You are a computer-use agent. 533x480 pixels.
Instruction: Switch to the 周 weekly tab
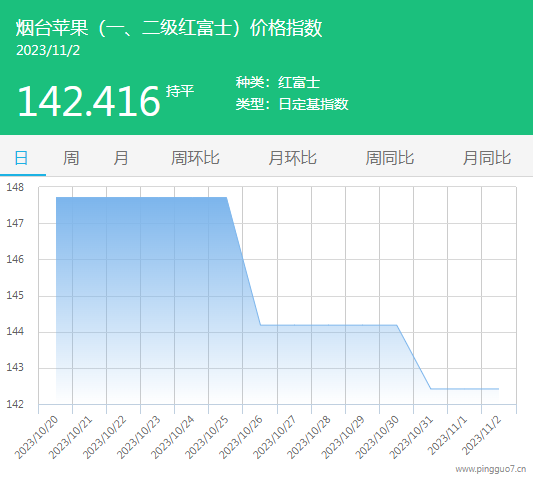click(x=71, y=158)
